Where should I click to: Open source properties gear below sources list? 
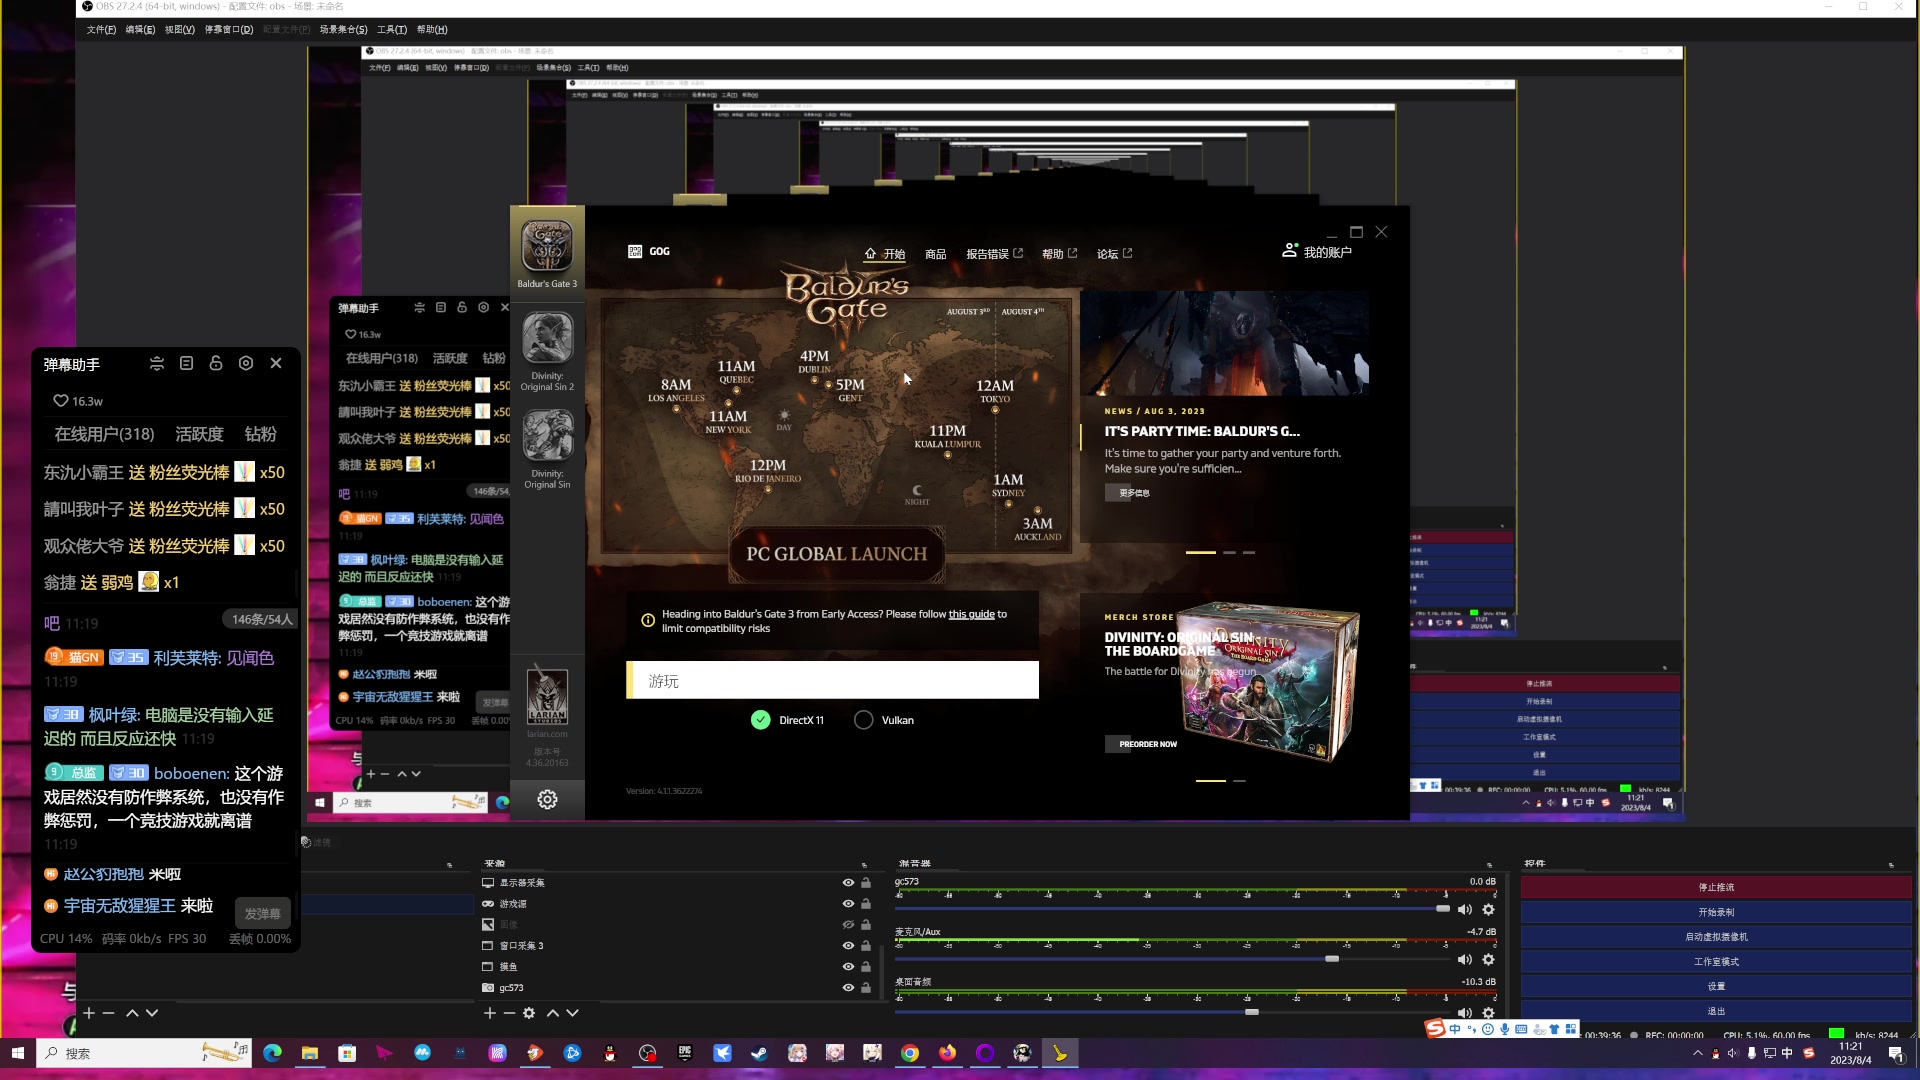coord(529,1013)
